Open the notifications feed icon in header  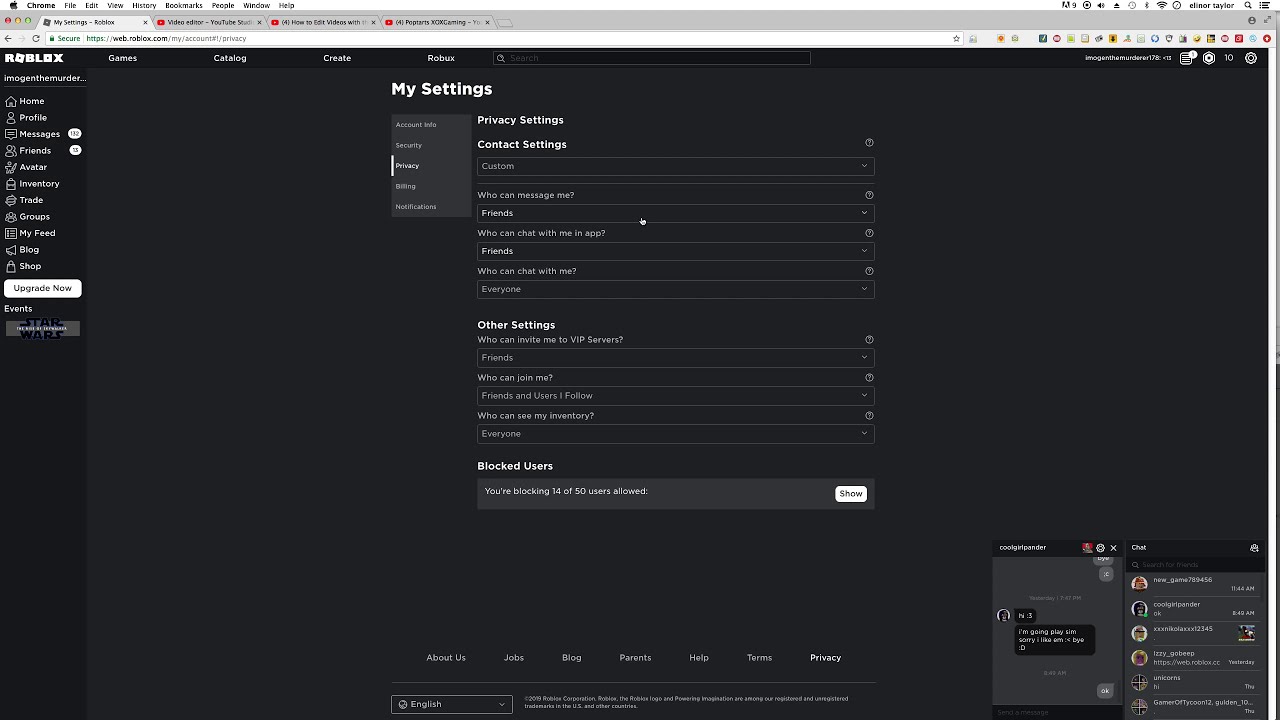[x=1187, y=58]
